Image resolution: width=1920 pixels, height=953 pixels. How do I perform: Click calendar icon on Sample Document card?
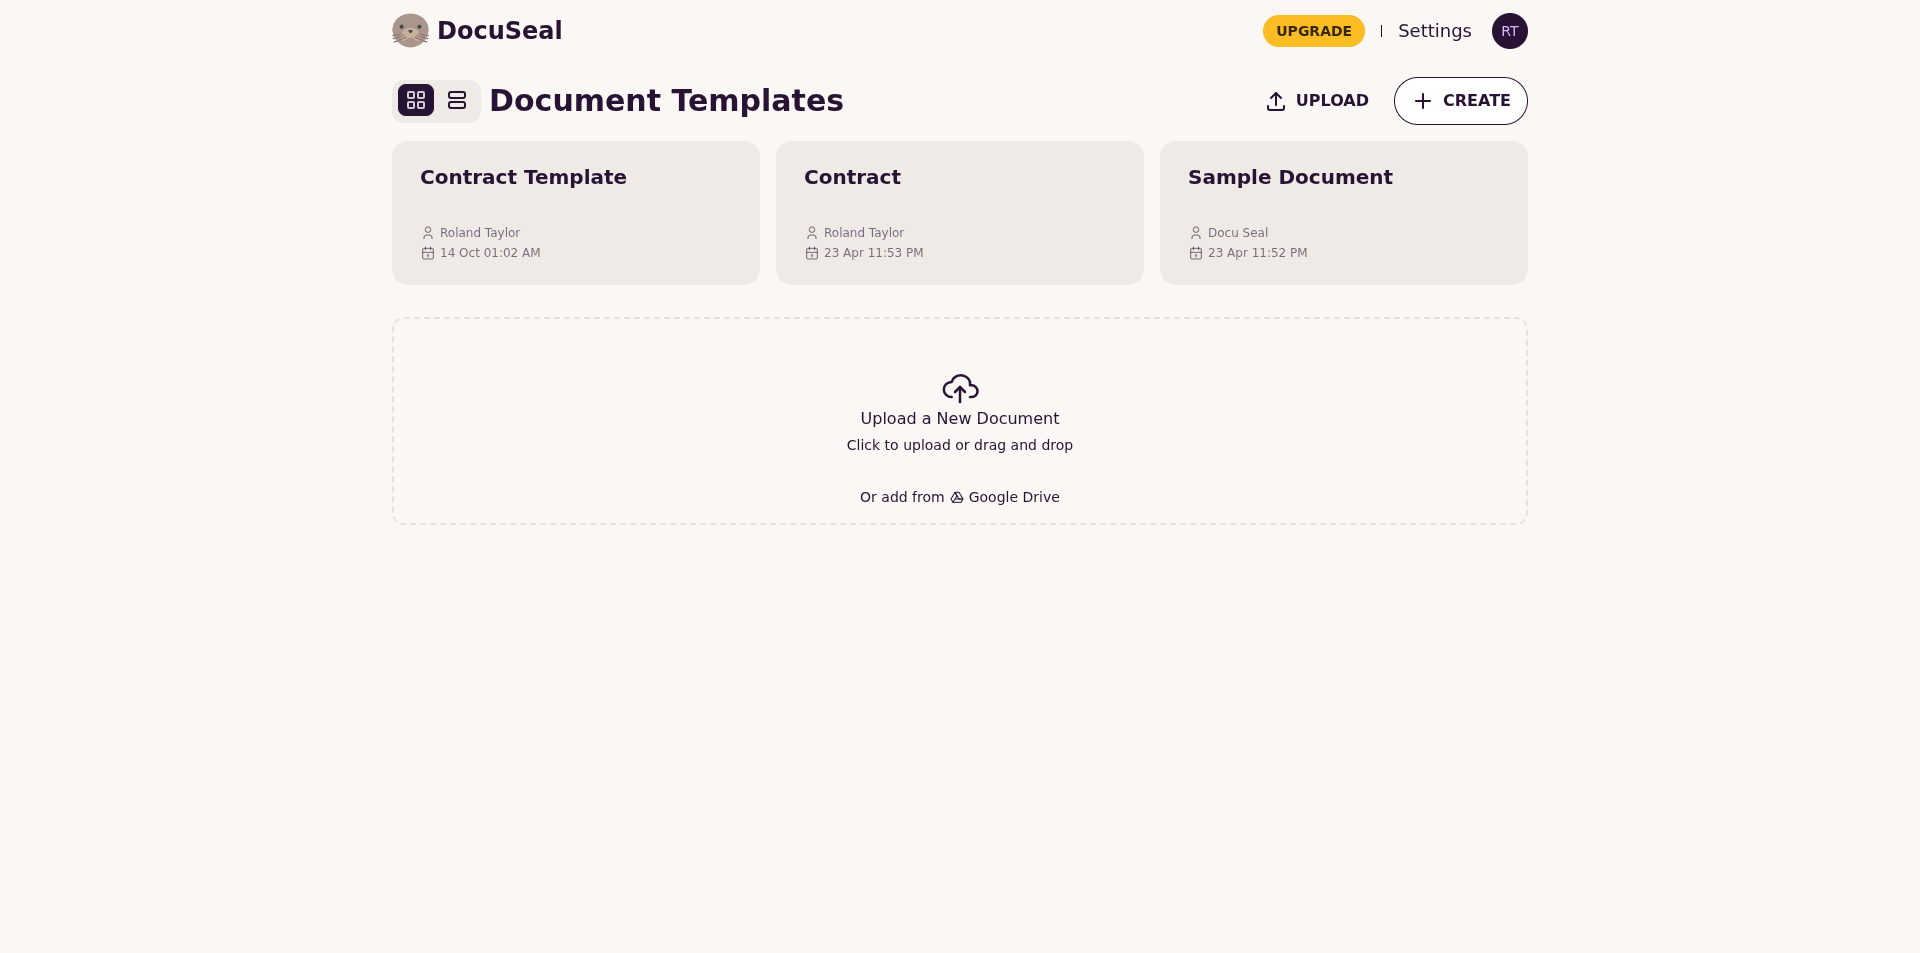pyautogui.click(x=1196, y=253)
